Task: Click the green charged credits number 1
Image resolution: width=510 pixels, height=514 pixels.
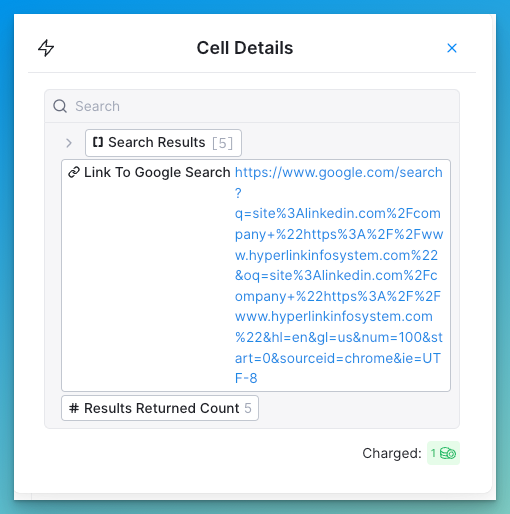Action: point(433,453)
